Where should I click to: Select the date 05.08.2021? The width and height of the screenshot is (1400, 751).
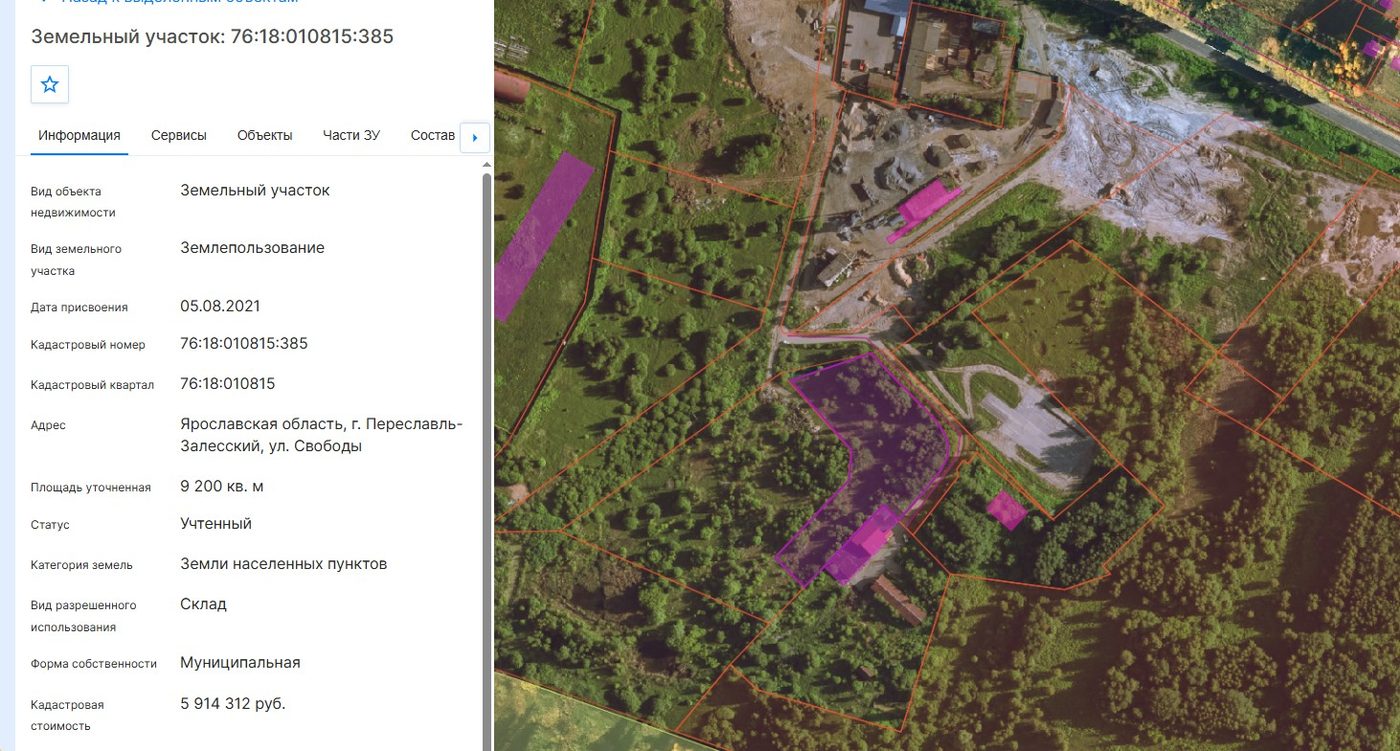click(x=220, y=306)
